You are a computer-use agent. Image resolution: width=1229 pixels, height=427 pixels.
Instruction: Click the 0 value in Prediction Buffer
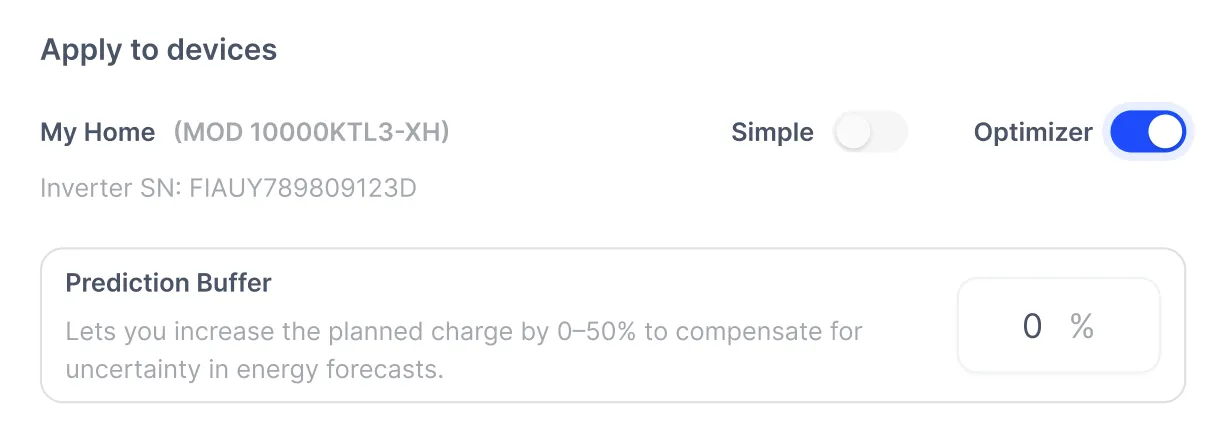point(1032,326)
